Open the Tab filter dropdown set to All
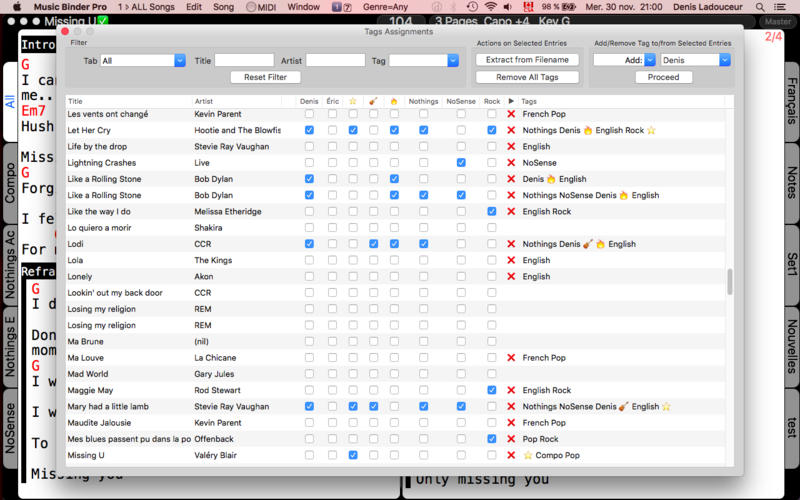800x500 pixels. tap(143, 60)
